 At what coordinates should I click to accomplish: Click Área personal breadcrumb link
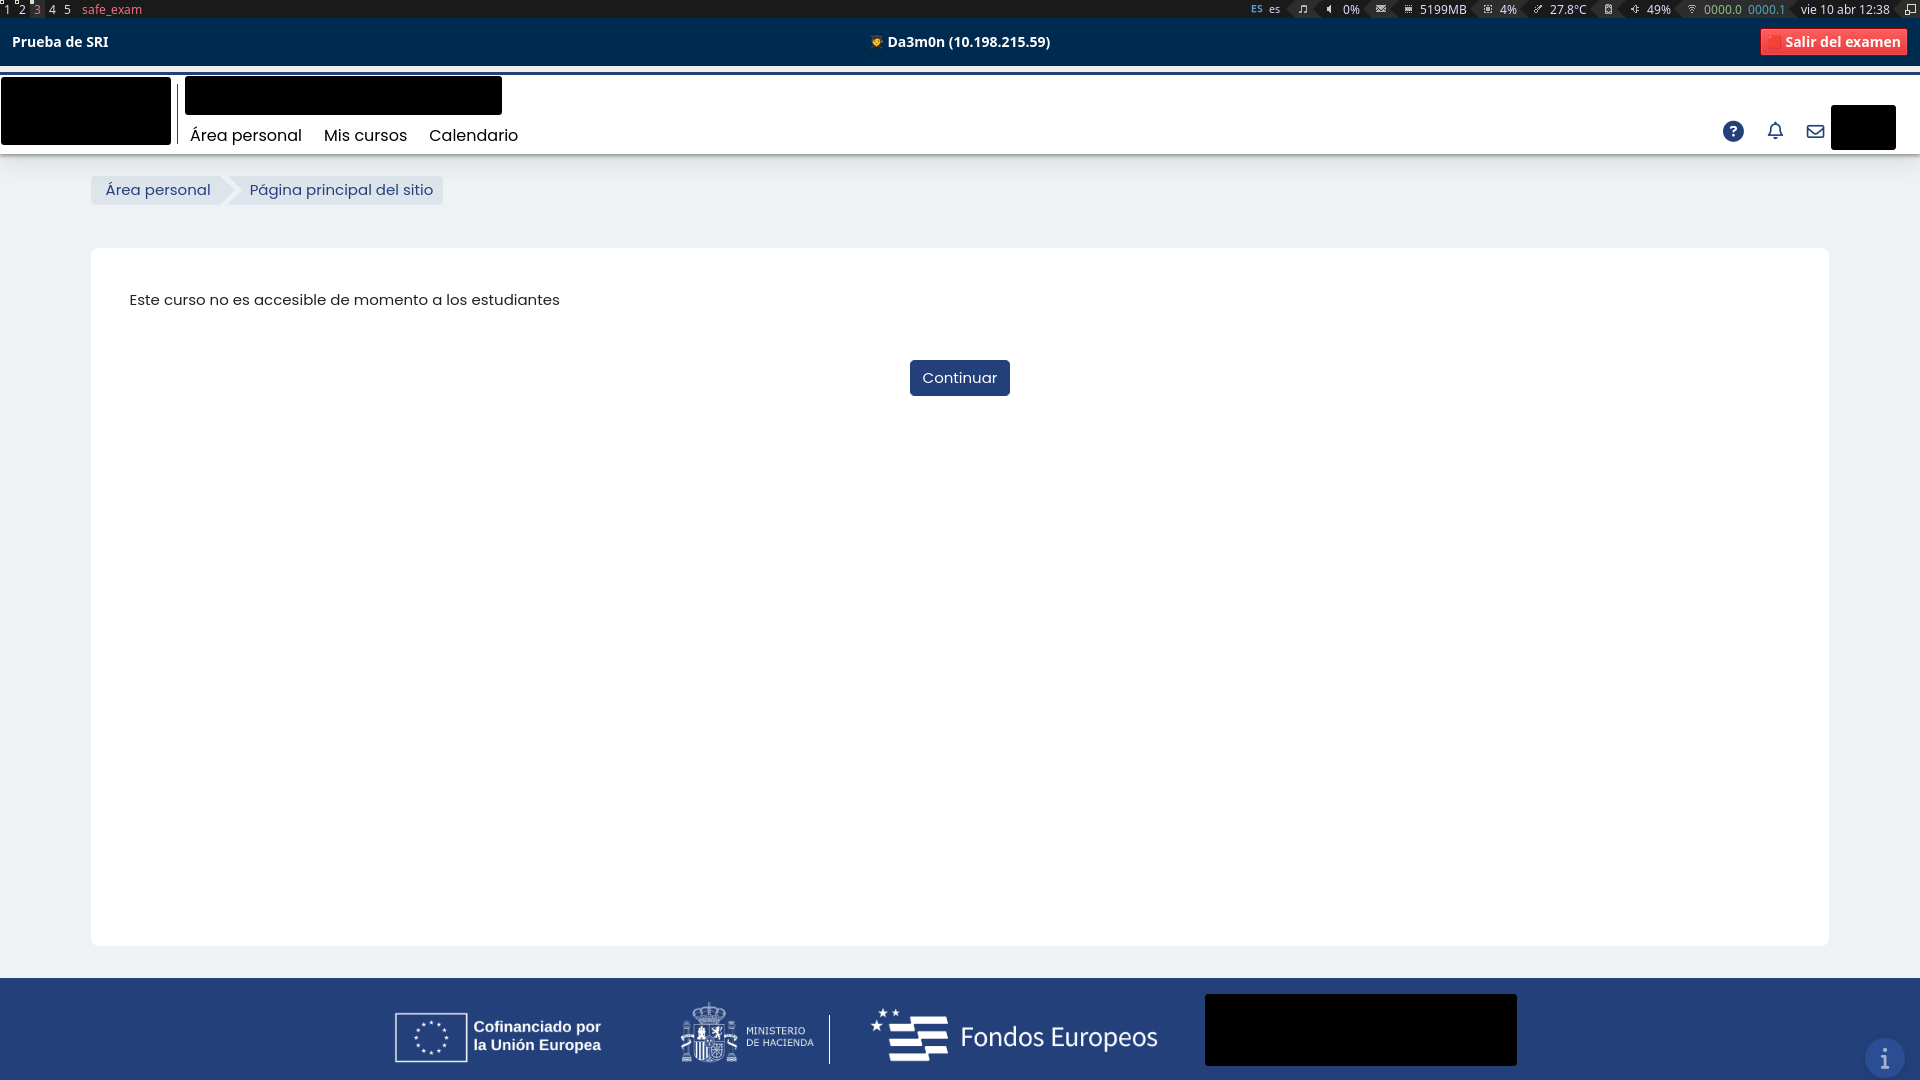(158, 190)
